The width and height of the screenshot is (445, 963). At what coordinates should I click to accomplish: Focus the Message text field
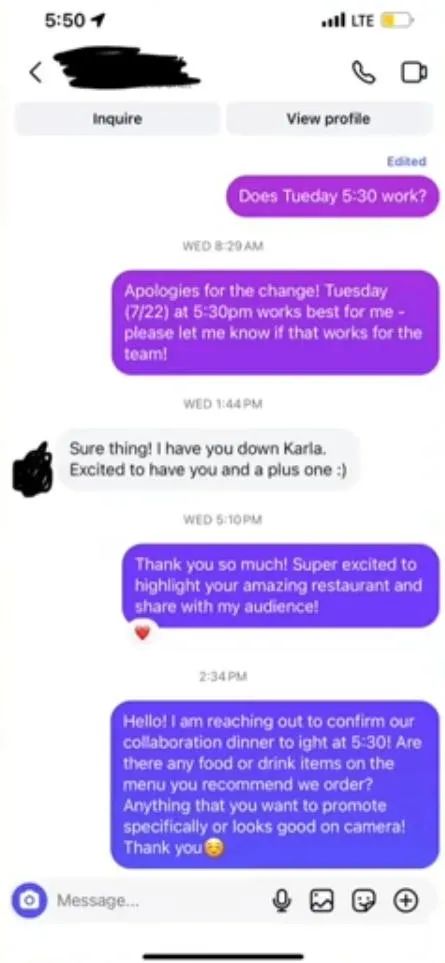click(x=160, y=901)
